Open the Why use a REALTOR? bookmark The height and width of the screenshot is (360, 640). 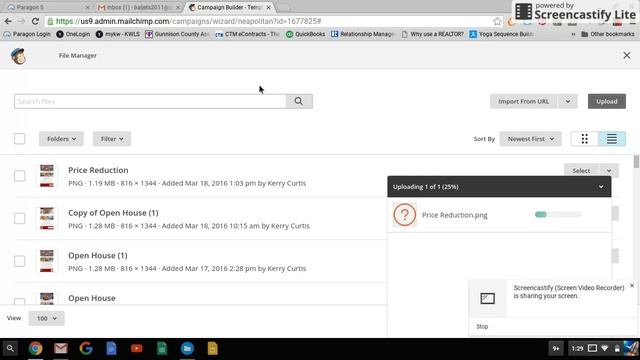(x=433, y=34)
